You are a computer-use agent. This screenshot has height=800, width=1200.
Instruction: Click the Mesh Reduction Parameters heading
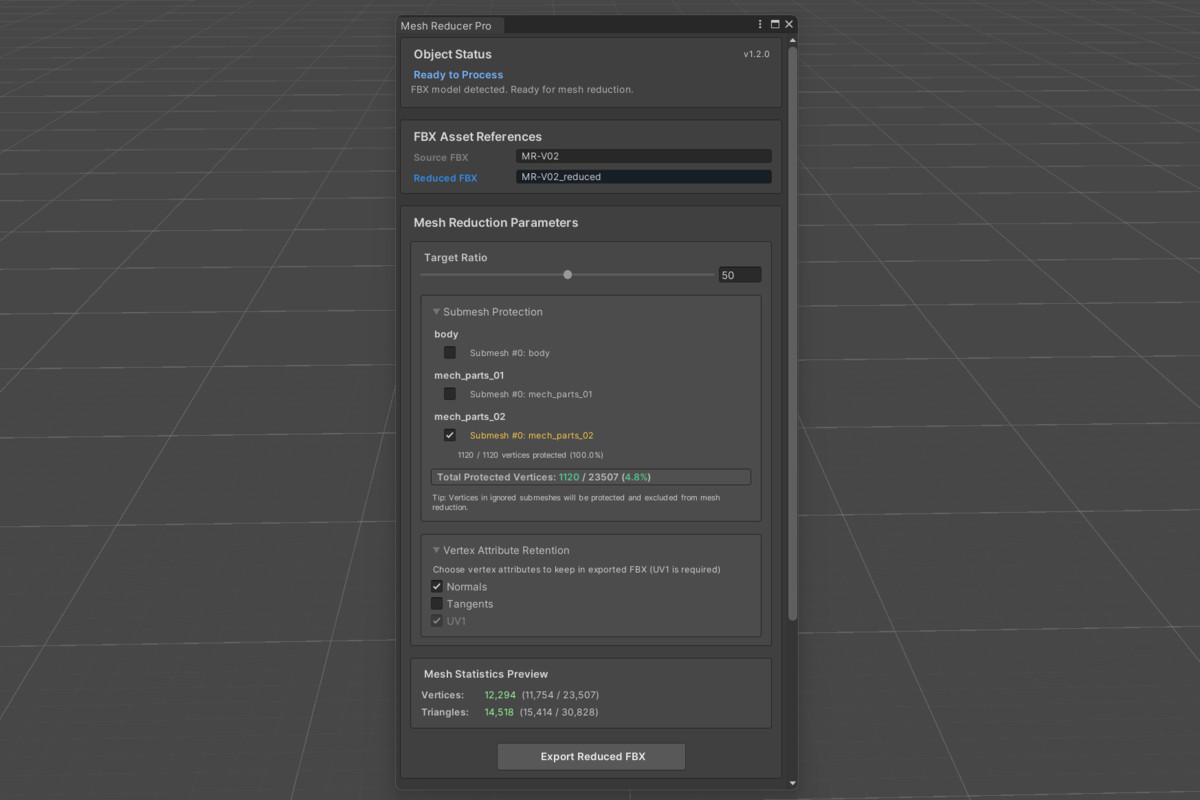point(496,223)
